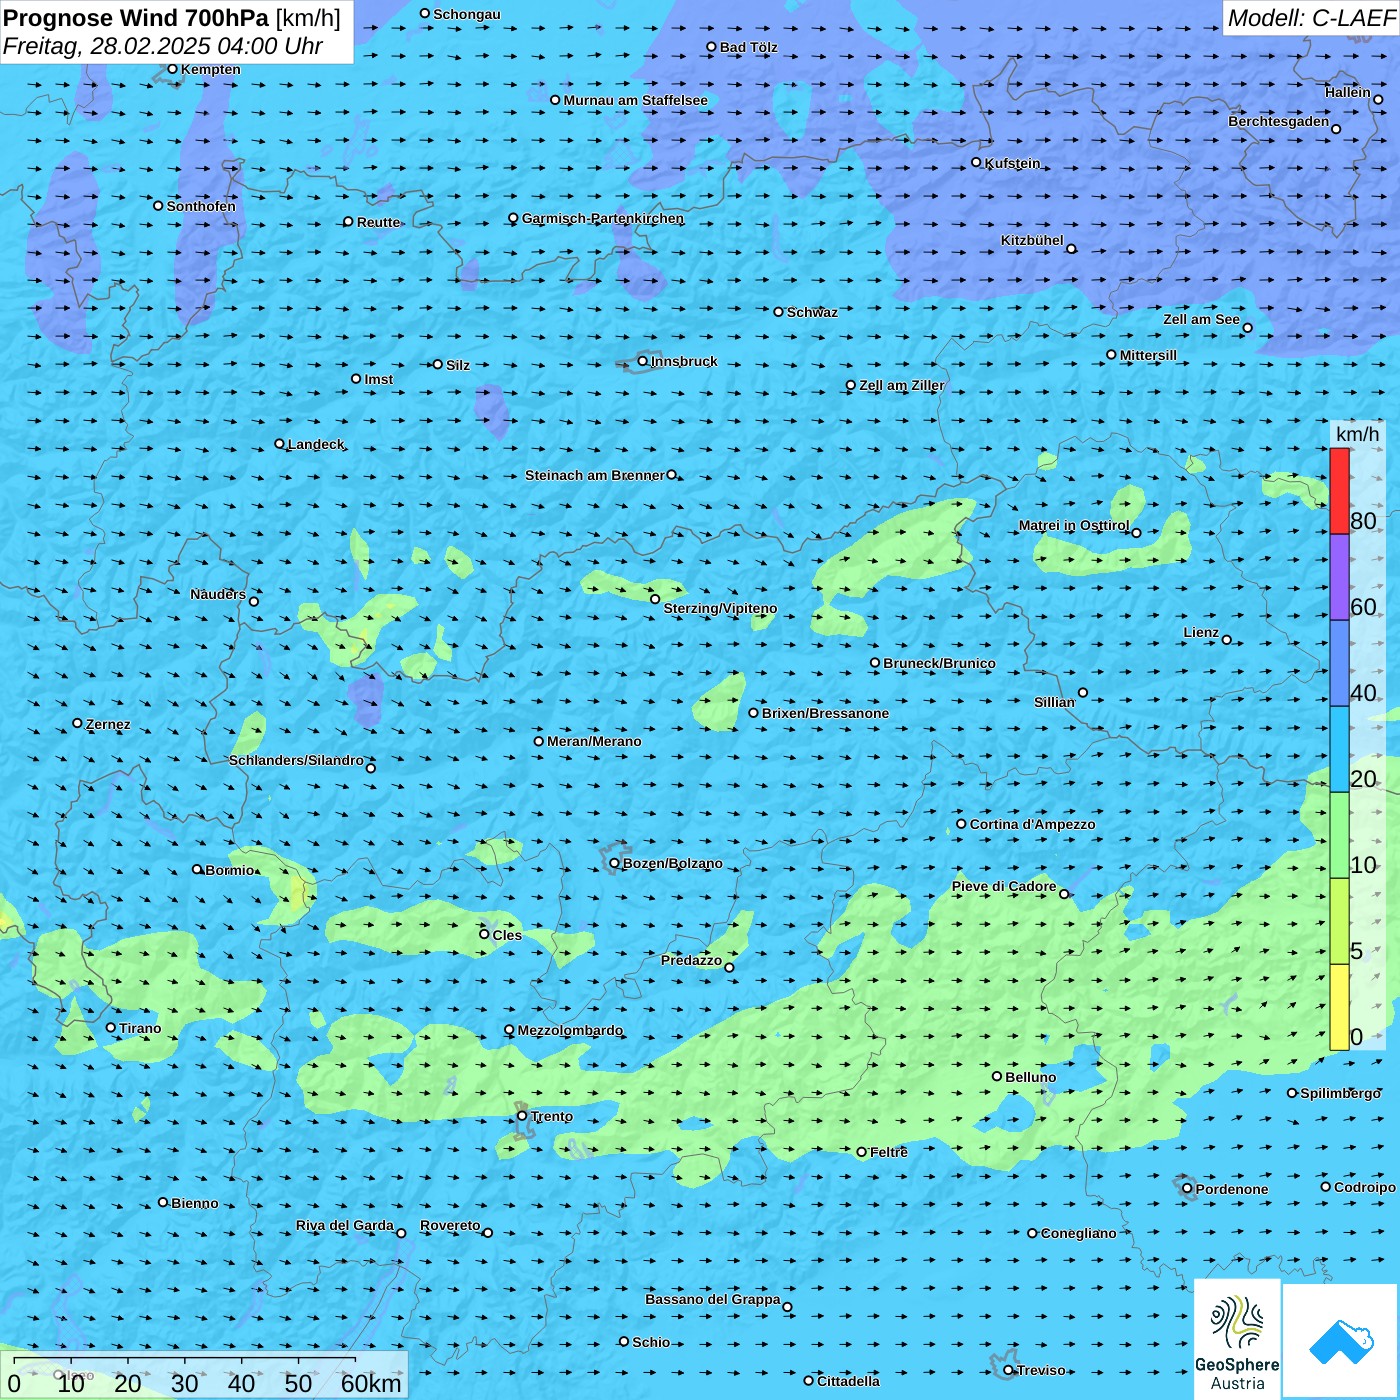The width and height of the screenshot is (1400, 1400).
Task: Pick the yellow 0–5 legend swatch
Action: pos(1339,1007)
